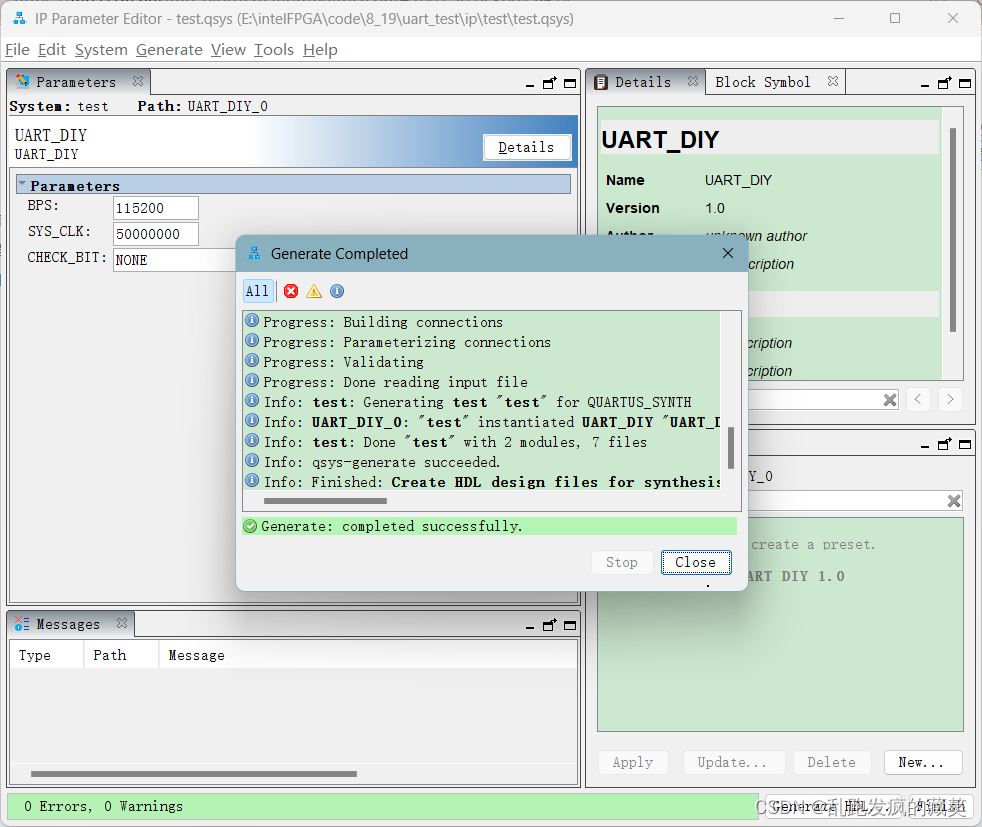Image resolution: width=982 pixels, height=827 pixels.
Task: Close the Details tab
Action: click(693, 81)
